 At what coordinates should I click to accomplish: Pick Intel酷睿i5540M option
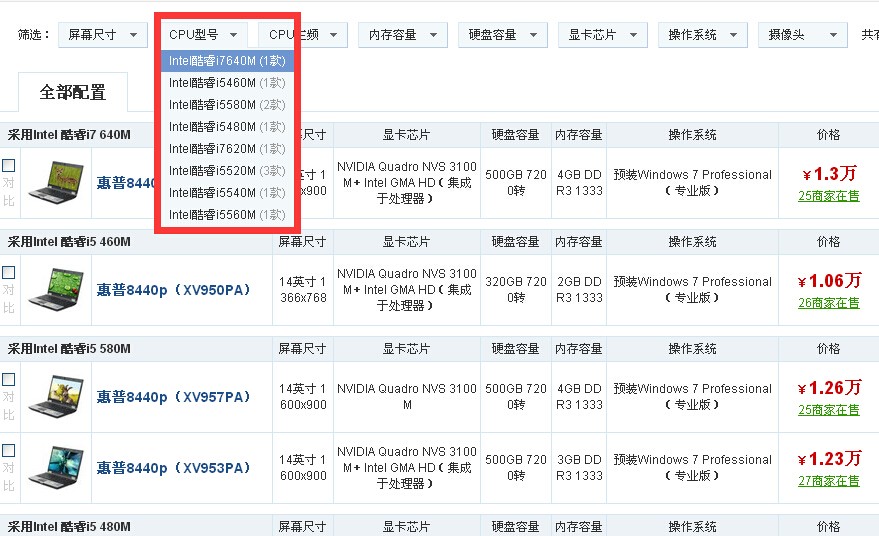click(227, 193)
